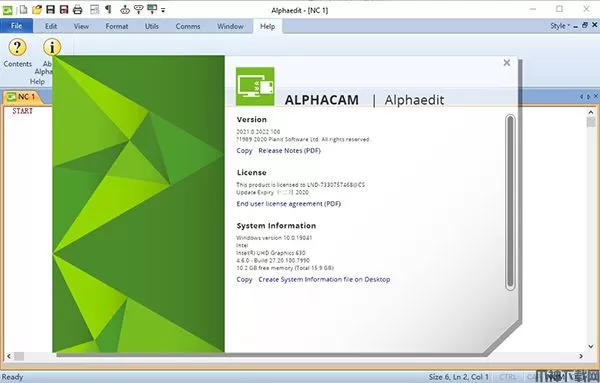
Task: Click the green screen comms icon with red arrow
Action: [x=152, y=10]
